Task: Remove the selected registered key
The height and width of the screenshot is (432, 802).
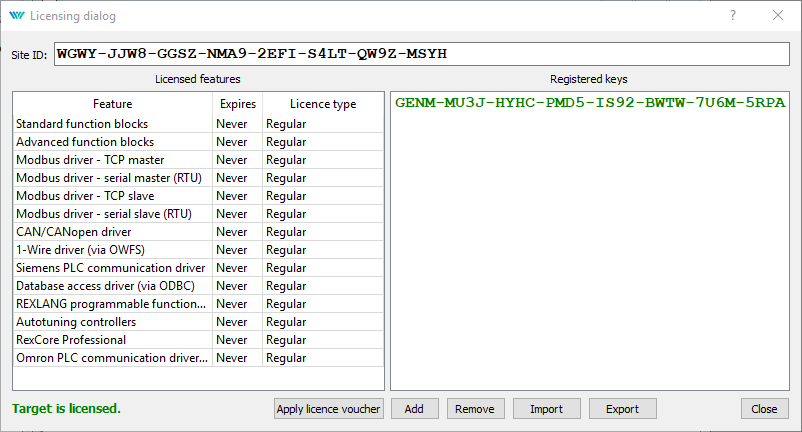Action: point(475,409)
